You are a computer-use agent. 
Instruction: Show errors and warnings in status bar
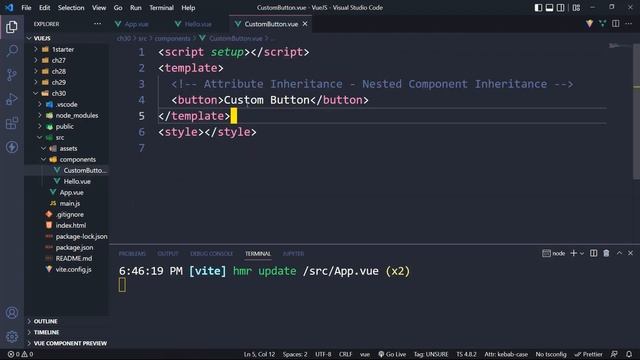point(20,354)
